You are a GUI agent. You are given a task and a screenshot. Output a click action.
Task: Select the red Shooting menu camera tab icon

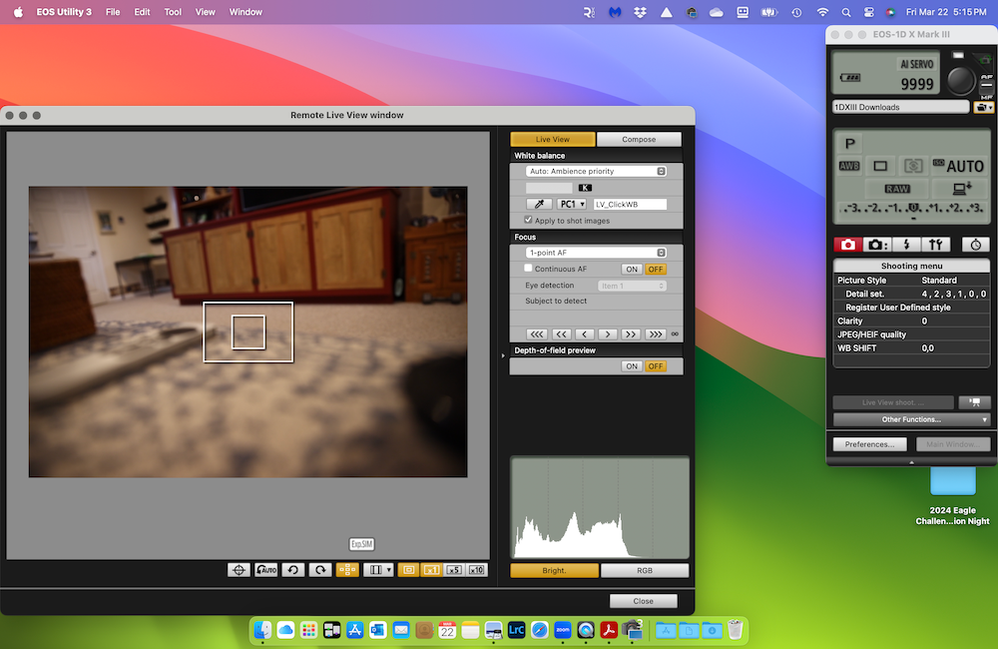[847, 244]
